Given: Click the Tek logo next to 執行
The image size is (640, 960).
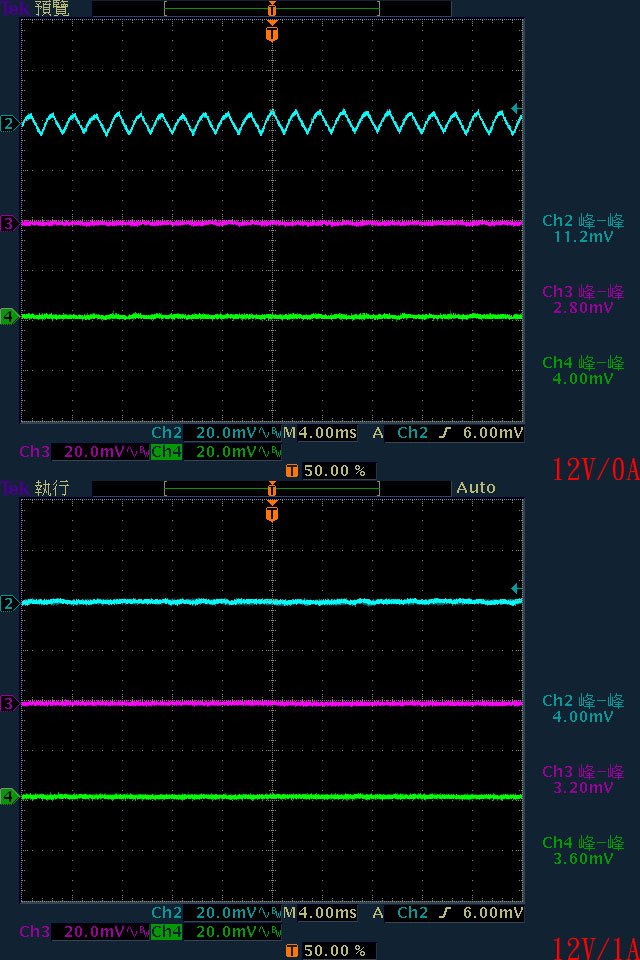Looking at the screenshot, I should [x=15, y=488].
